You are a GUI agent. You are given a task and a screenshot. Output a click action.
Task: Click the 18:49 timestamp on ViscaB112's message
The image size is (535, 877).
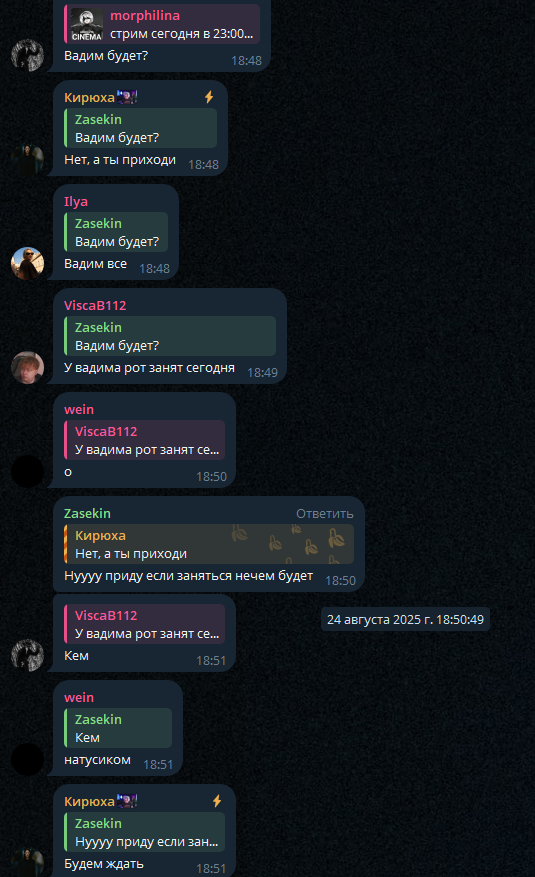[262, 373]
